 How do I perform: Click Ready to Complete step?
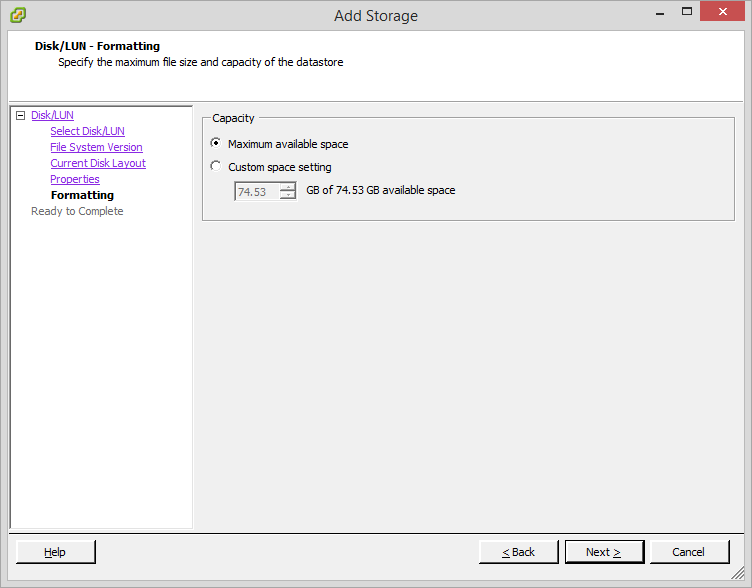tap(77, 212)
